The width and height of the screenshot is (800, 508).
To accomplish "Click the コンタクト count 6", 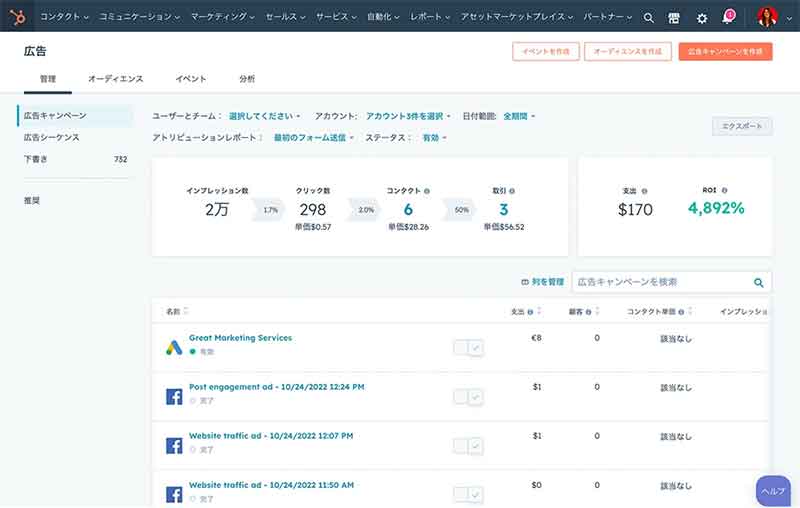I will (x=408, y=210).
